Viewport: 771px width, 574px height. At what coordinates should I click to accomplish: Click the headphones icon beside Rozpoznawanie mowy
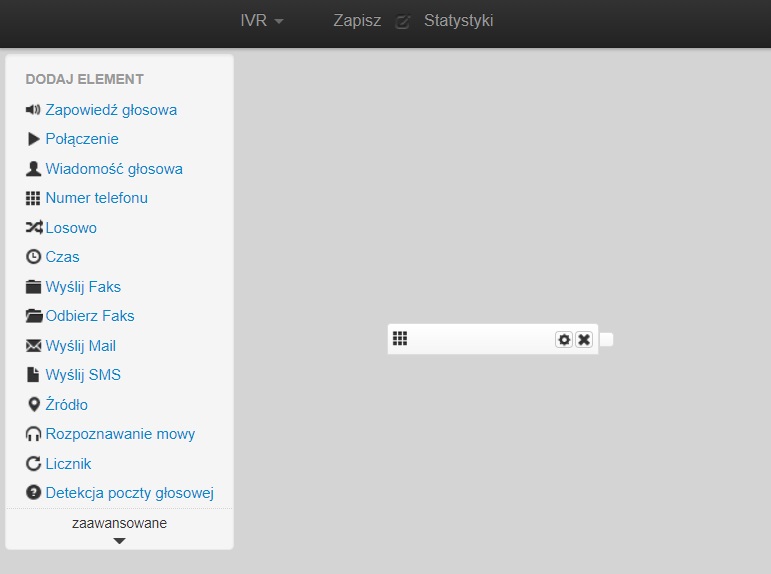click(x=33, y=434)
